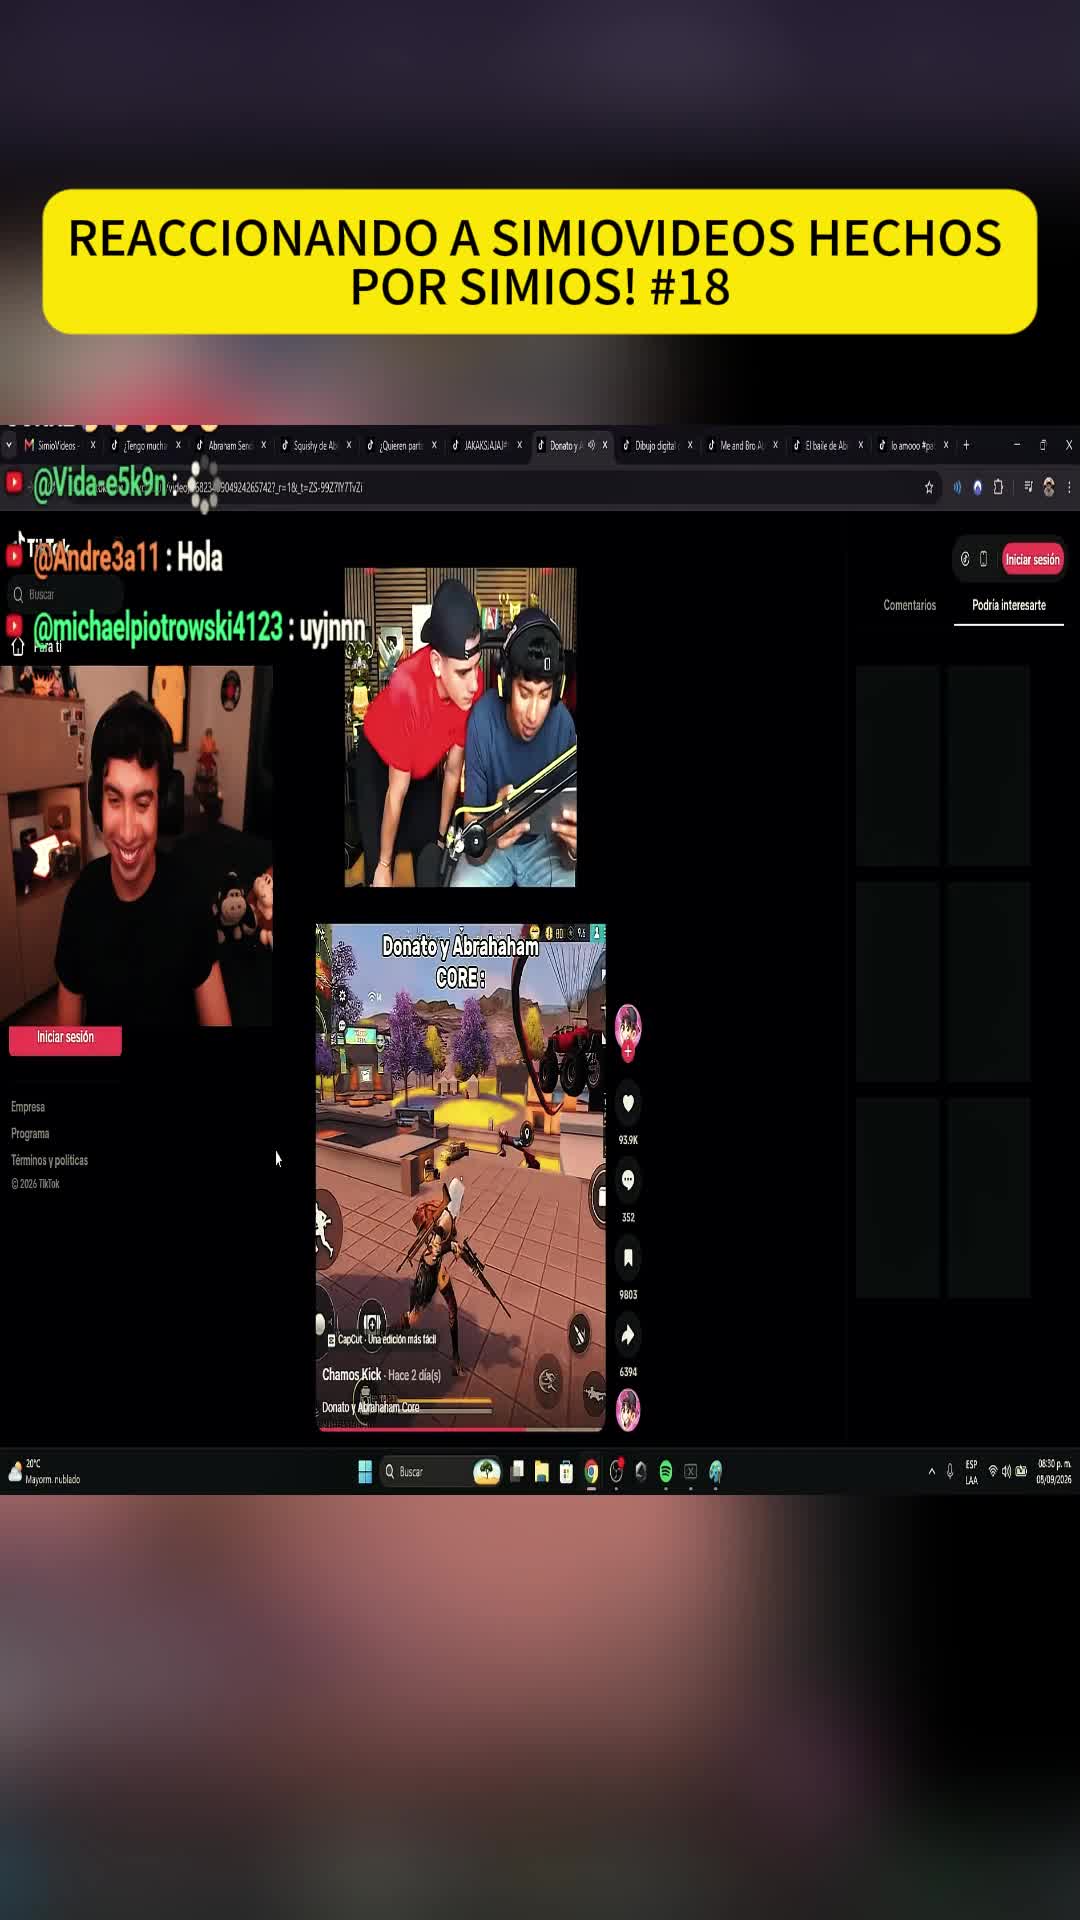
Task: Mute audio on the Donato y A tab
Action: tap(591, 445)
